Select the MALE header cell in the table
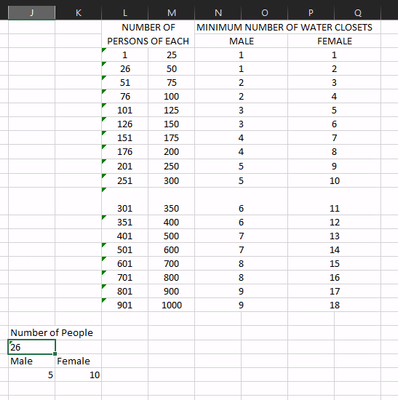 pos(241,41)
